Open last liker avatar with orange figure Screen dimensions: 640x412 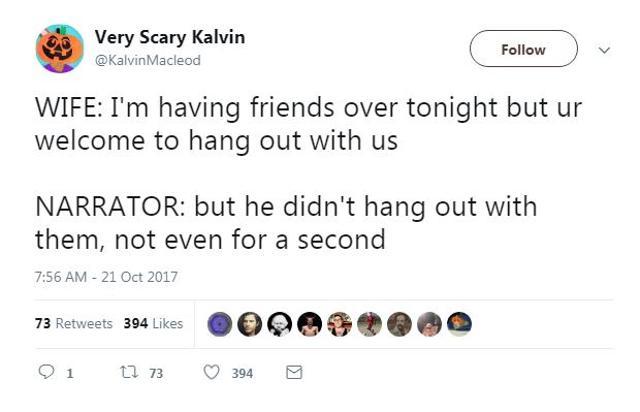click(x=460, y=324)
